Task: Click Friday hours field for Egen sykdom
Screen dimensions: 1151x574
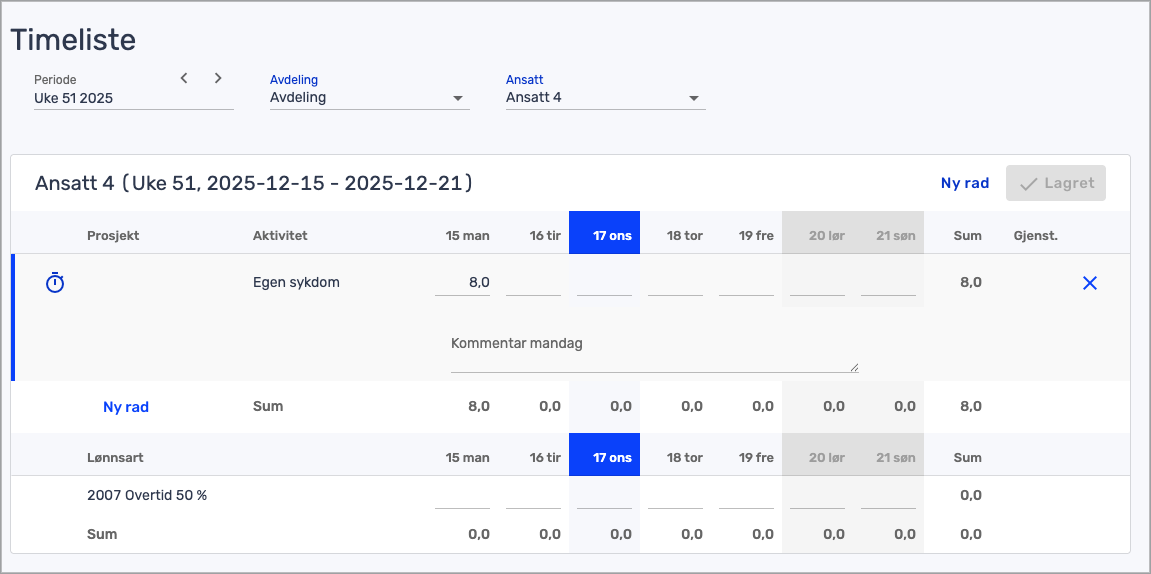Action: point(746,283)
